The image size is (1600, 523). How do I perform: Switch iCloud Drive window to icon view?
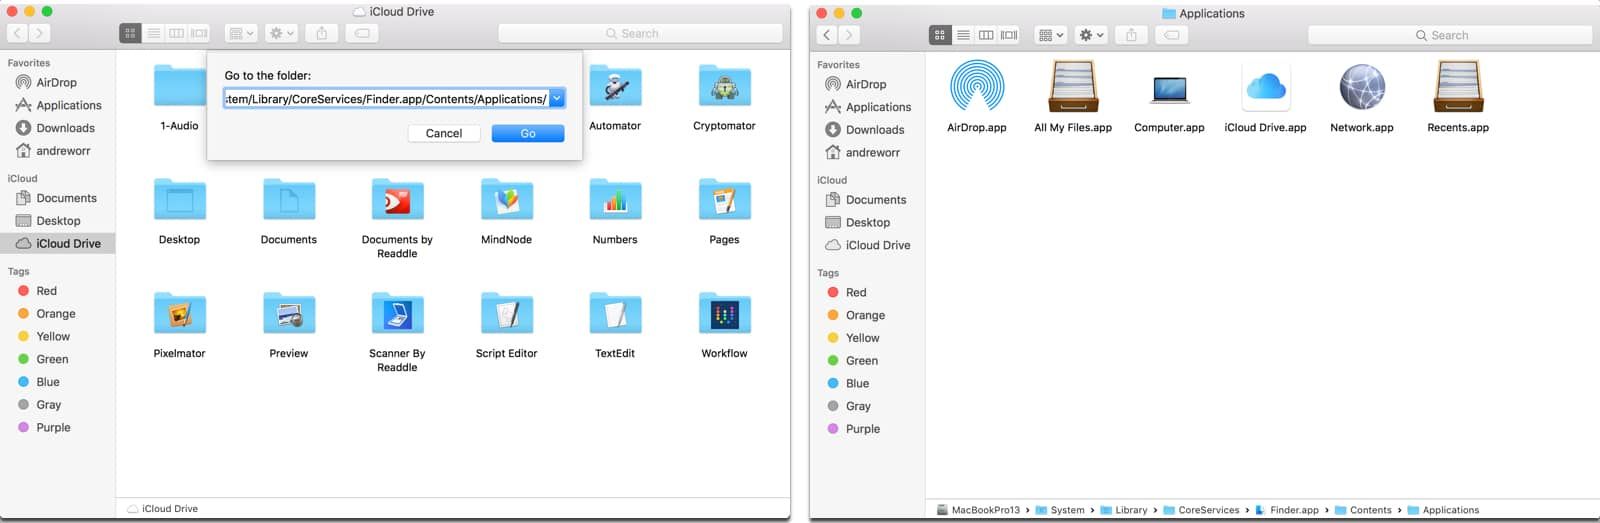[130, 33]
